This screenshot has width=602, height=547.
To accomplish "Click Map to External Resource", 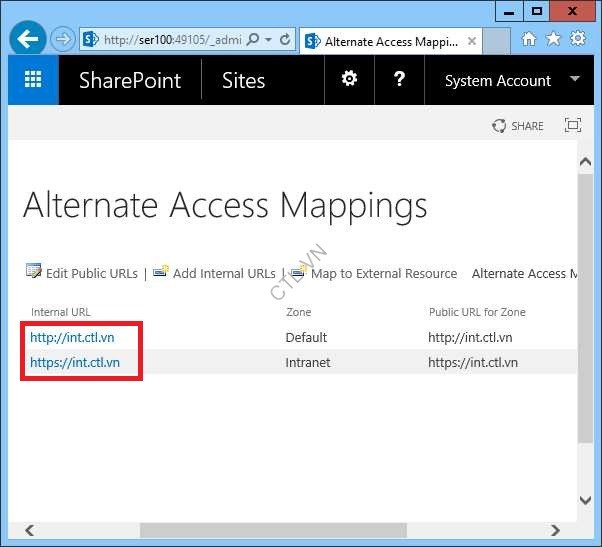I will tap(384, 273).
